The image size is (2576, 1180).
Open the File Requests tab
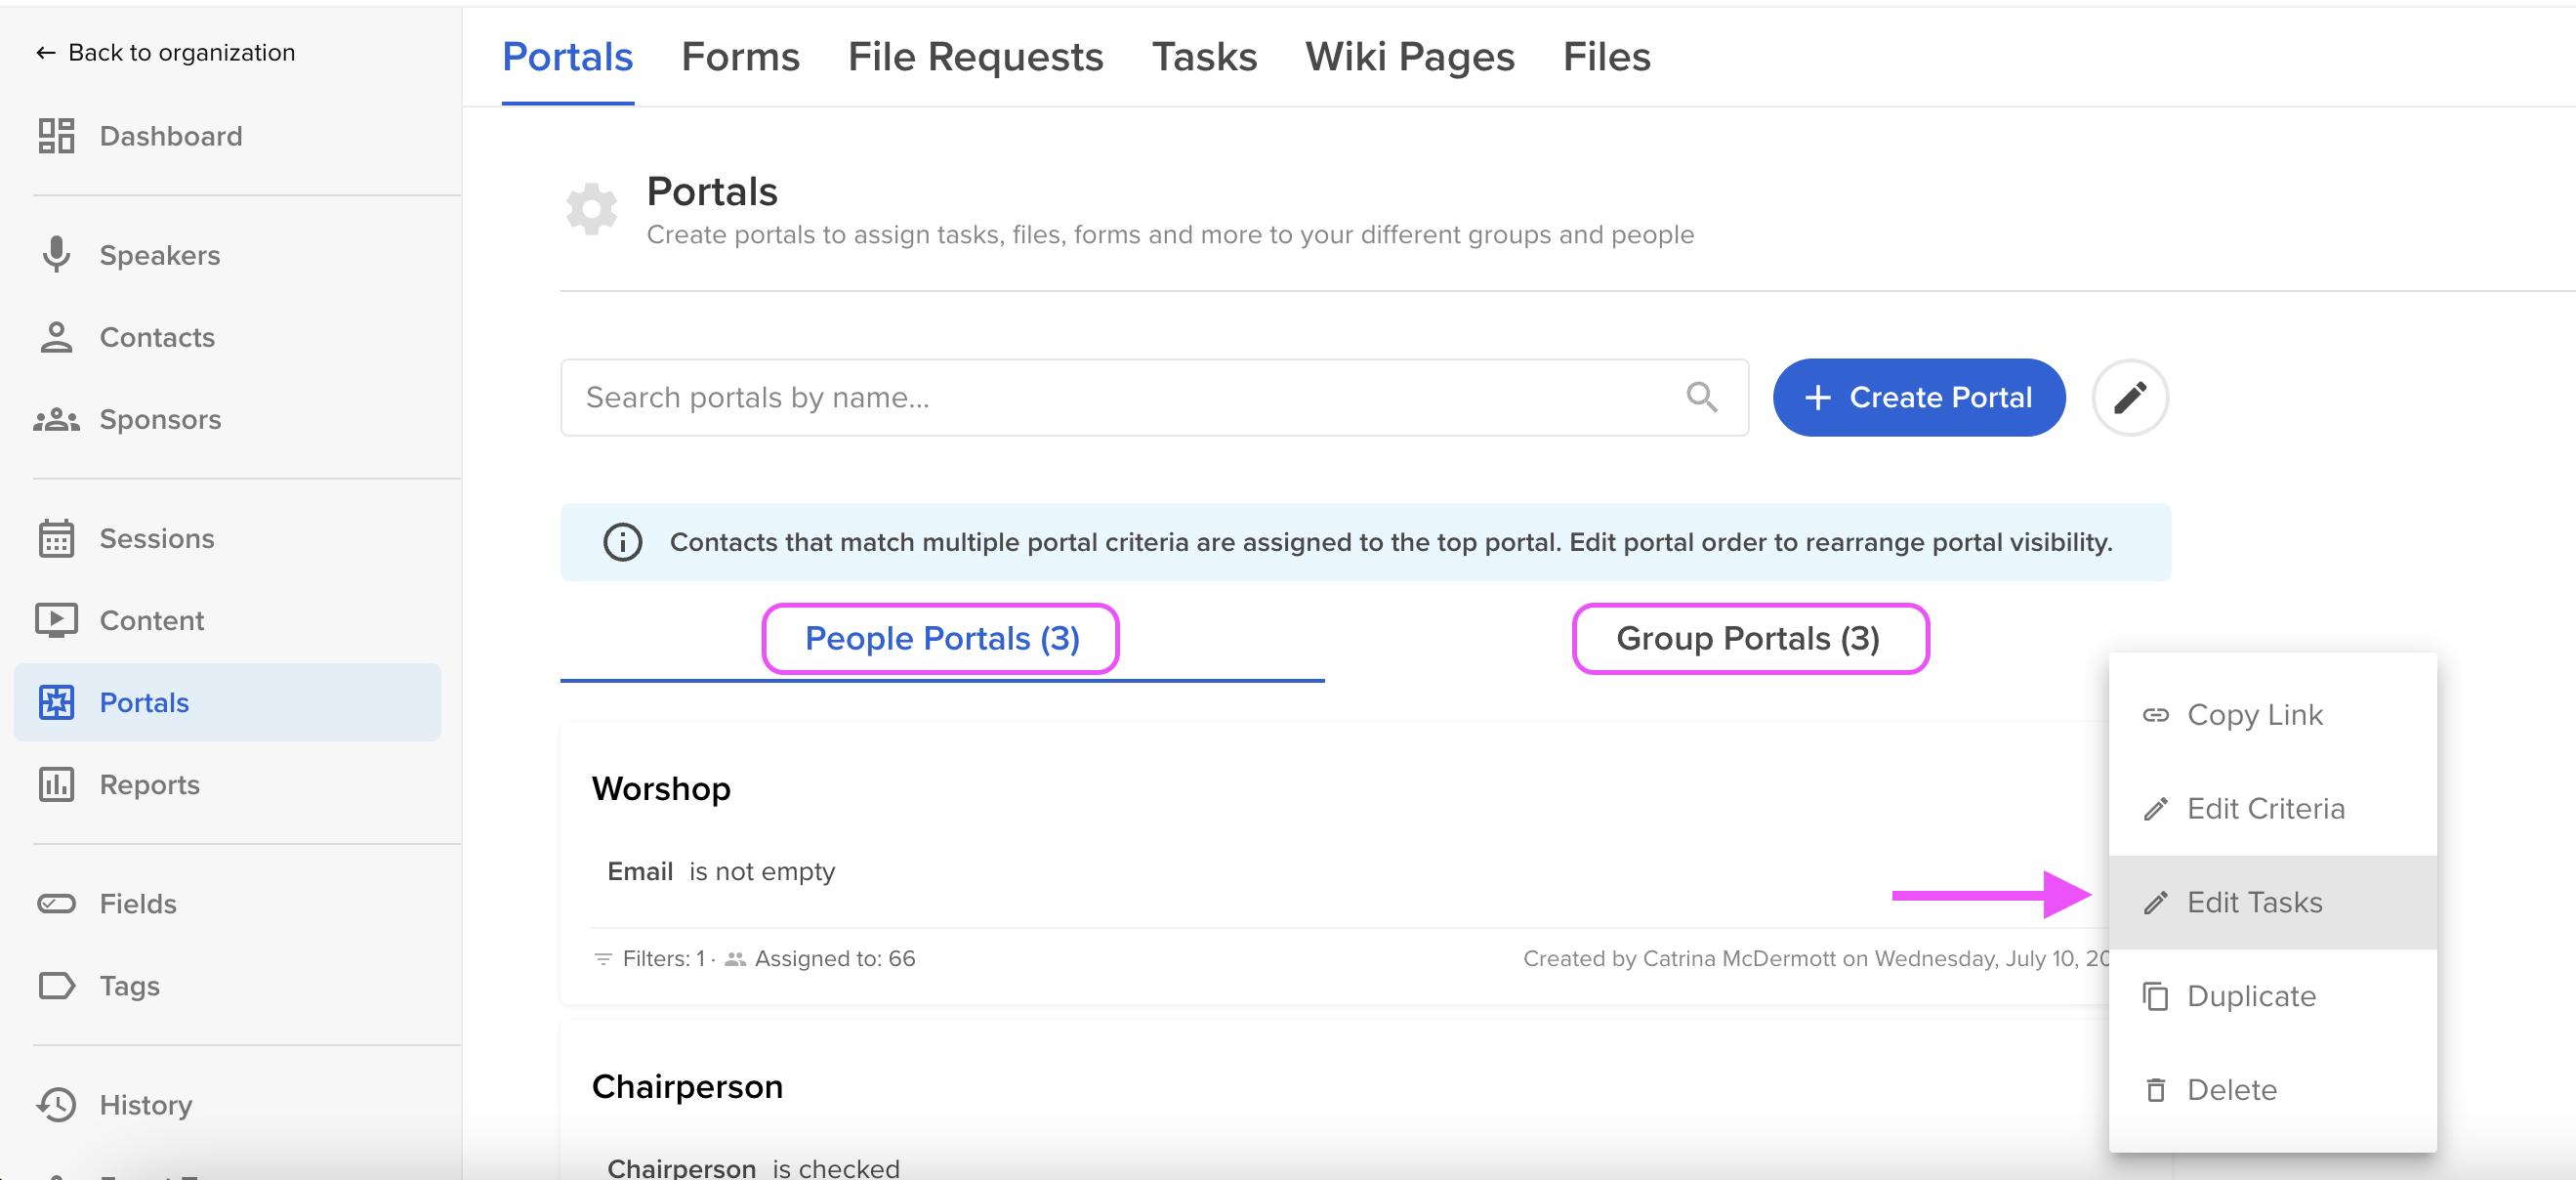[975, 57]
